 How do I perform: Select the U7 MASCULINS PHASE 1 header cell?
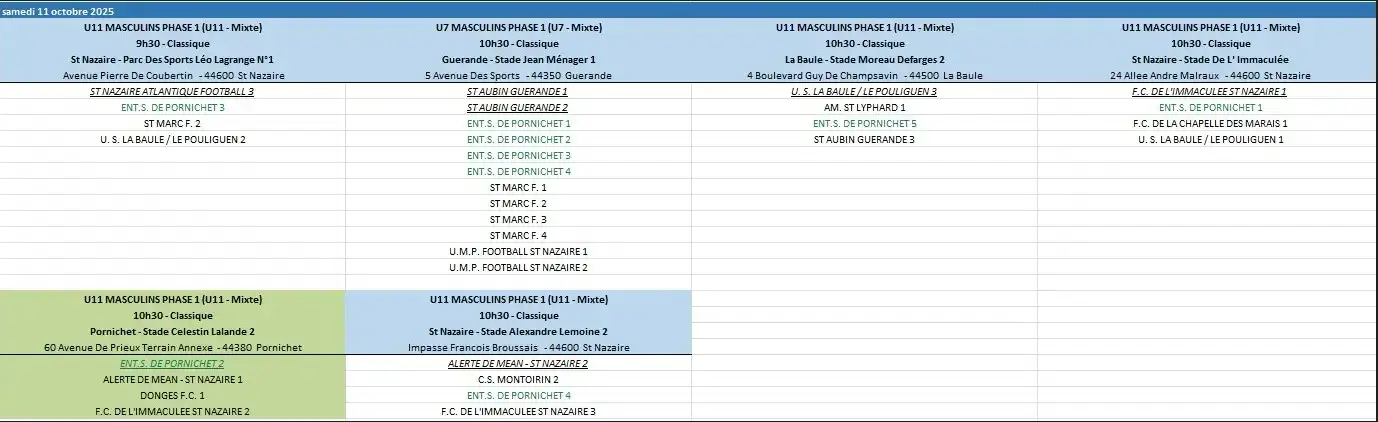[518, 28]
